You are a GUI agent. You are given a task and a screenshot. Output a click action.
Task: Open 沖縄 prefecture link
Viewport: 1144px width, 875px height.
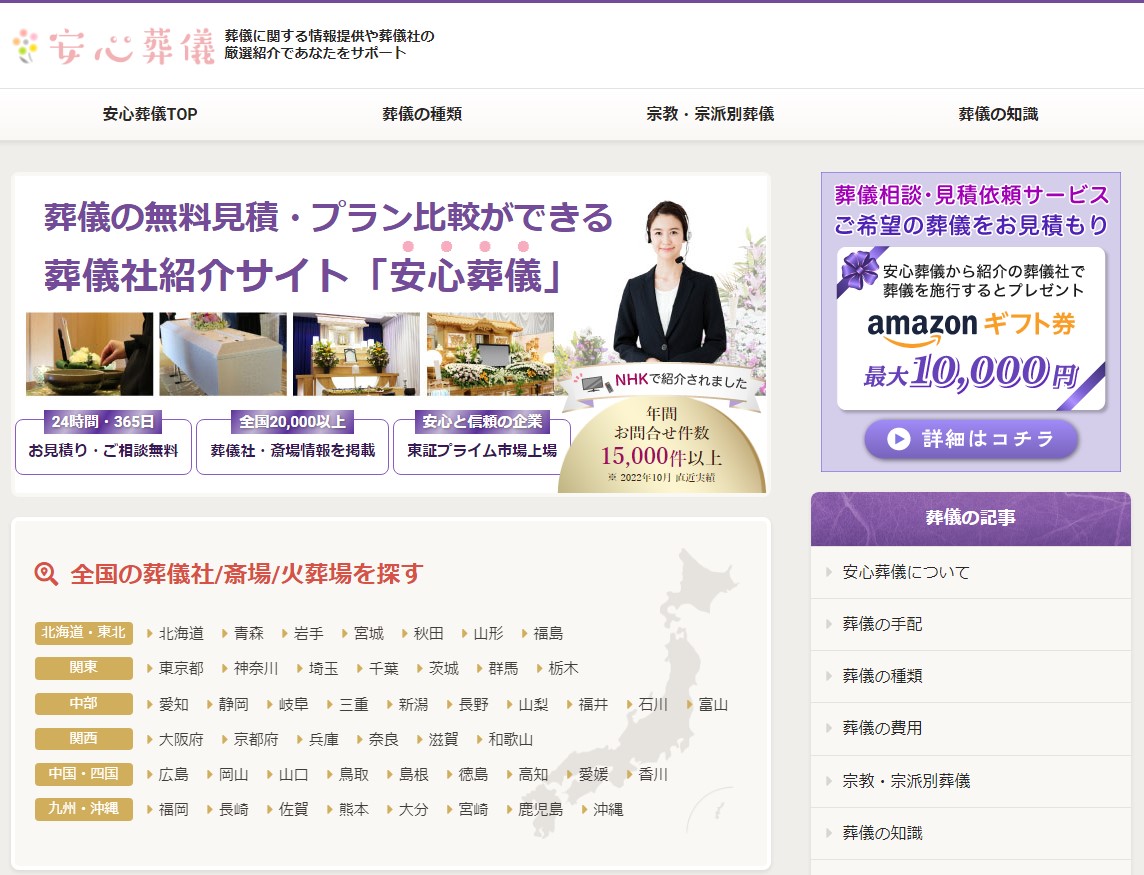[608, 809]
